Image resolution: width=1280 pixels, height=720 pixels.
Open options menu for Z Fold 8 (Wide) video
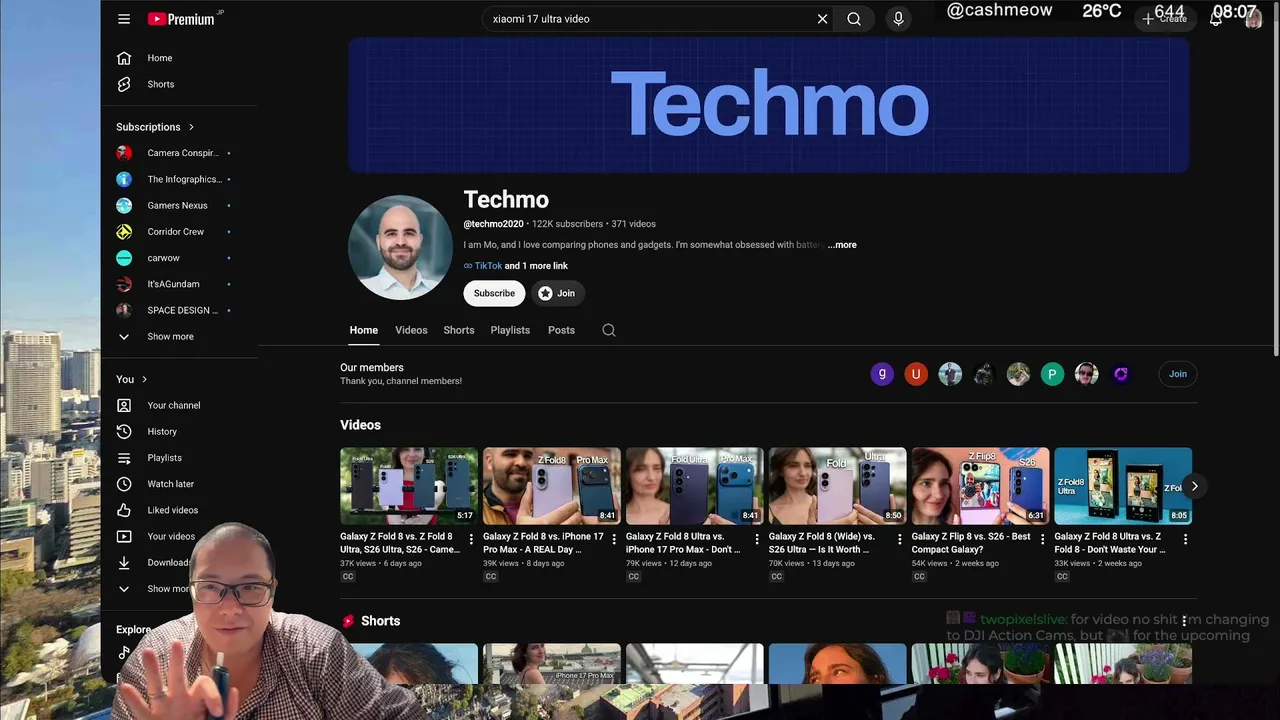pos(899,539)
